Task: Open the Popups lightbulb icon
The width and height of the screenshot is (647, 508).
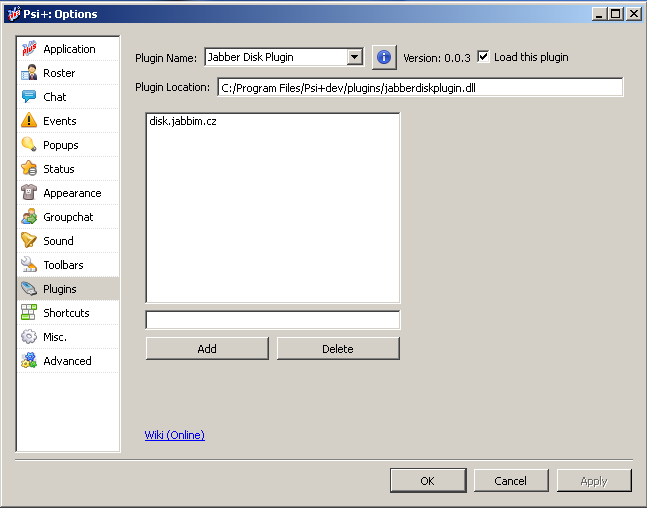Action: 29,145
